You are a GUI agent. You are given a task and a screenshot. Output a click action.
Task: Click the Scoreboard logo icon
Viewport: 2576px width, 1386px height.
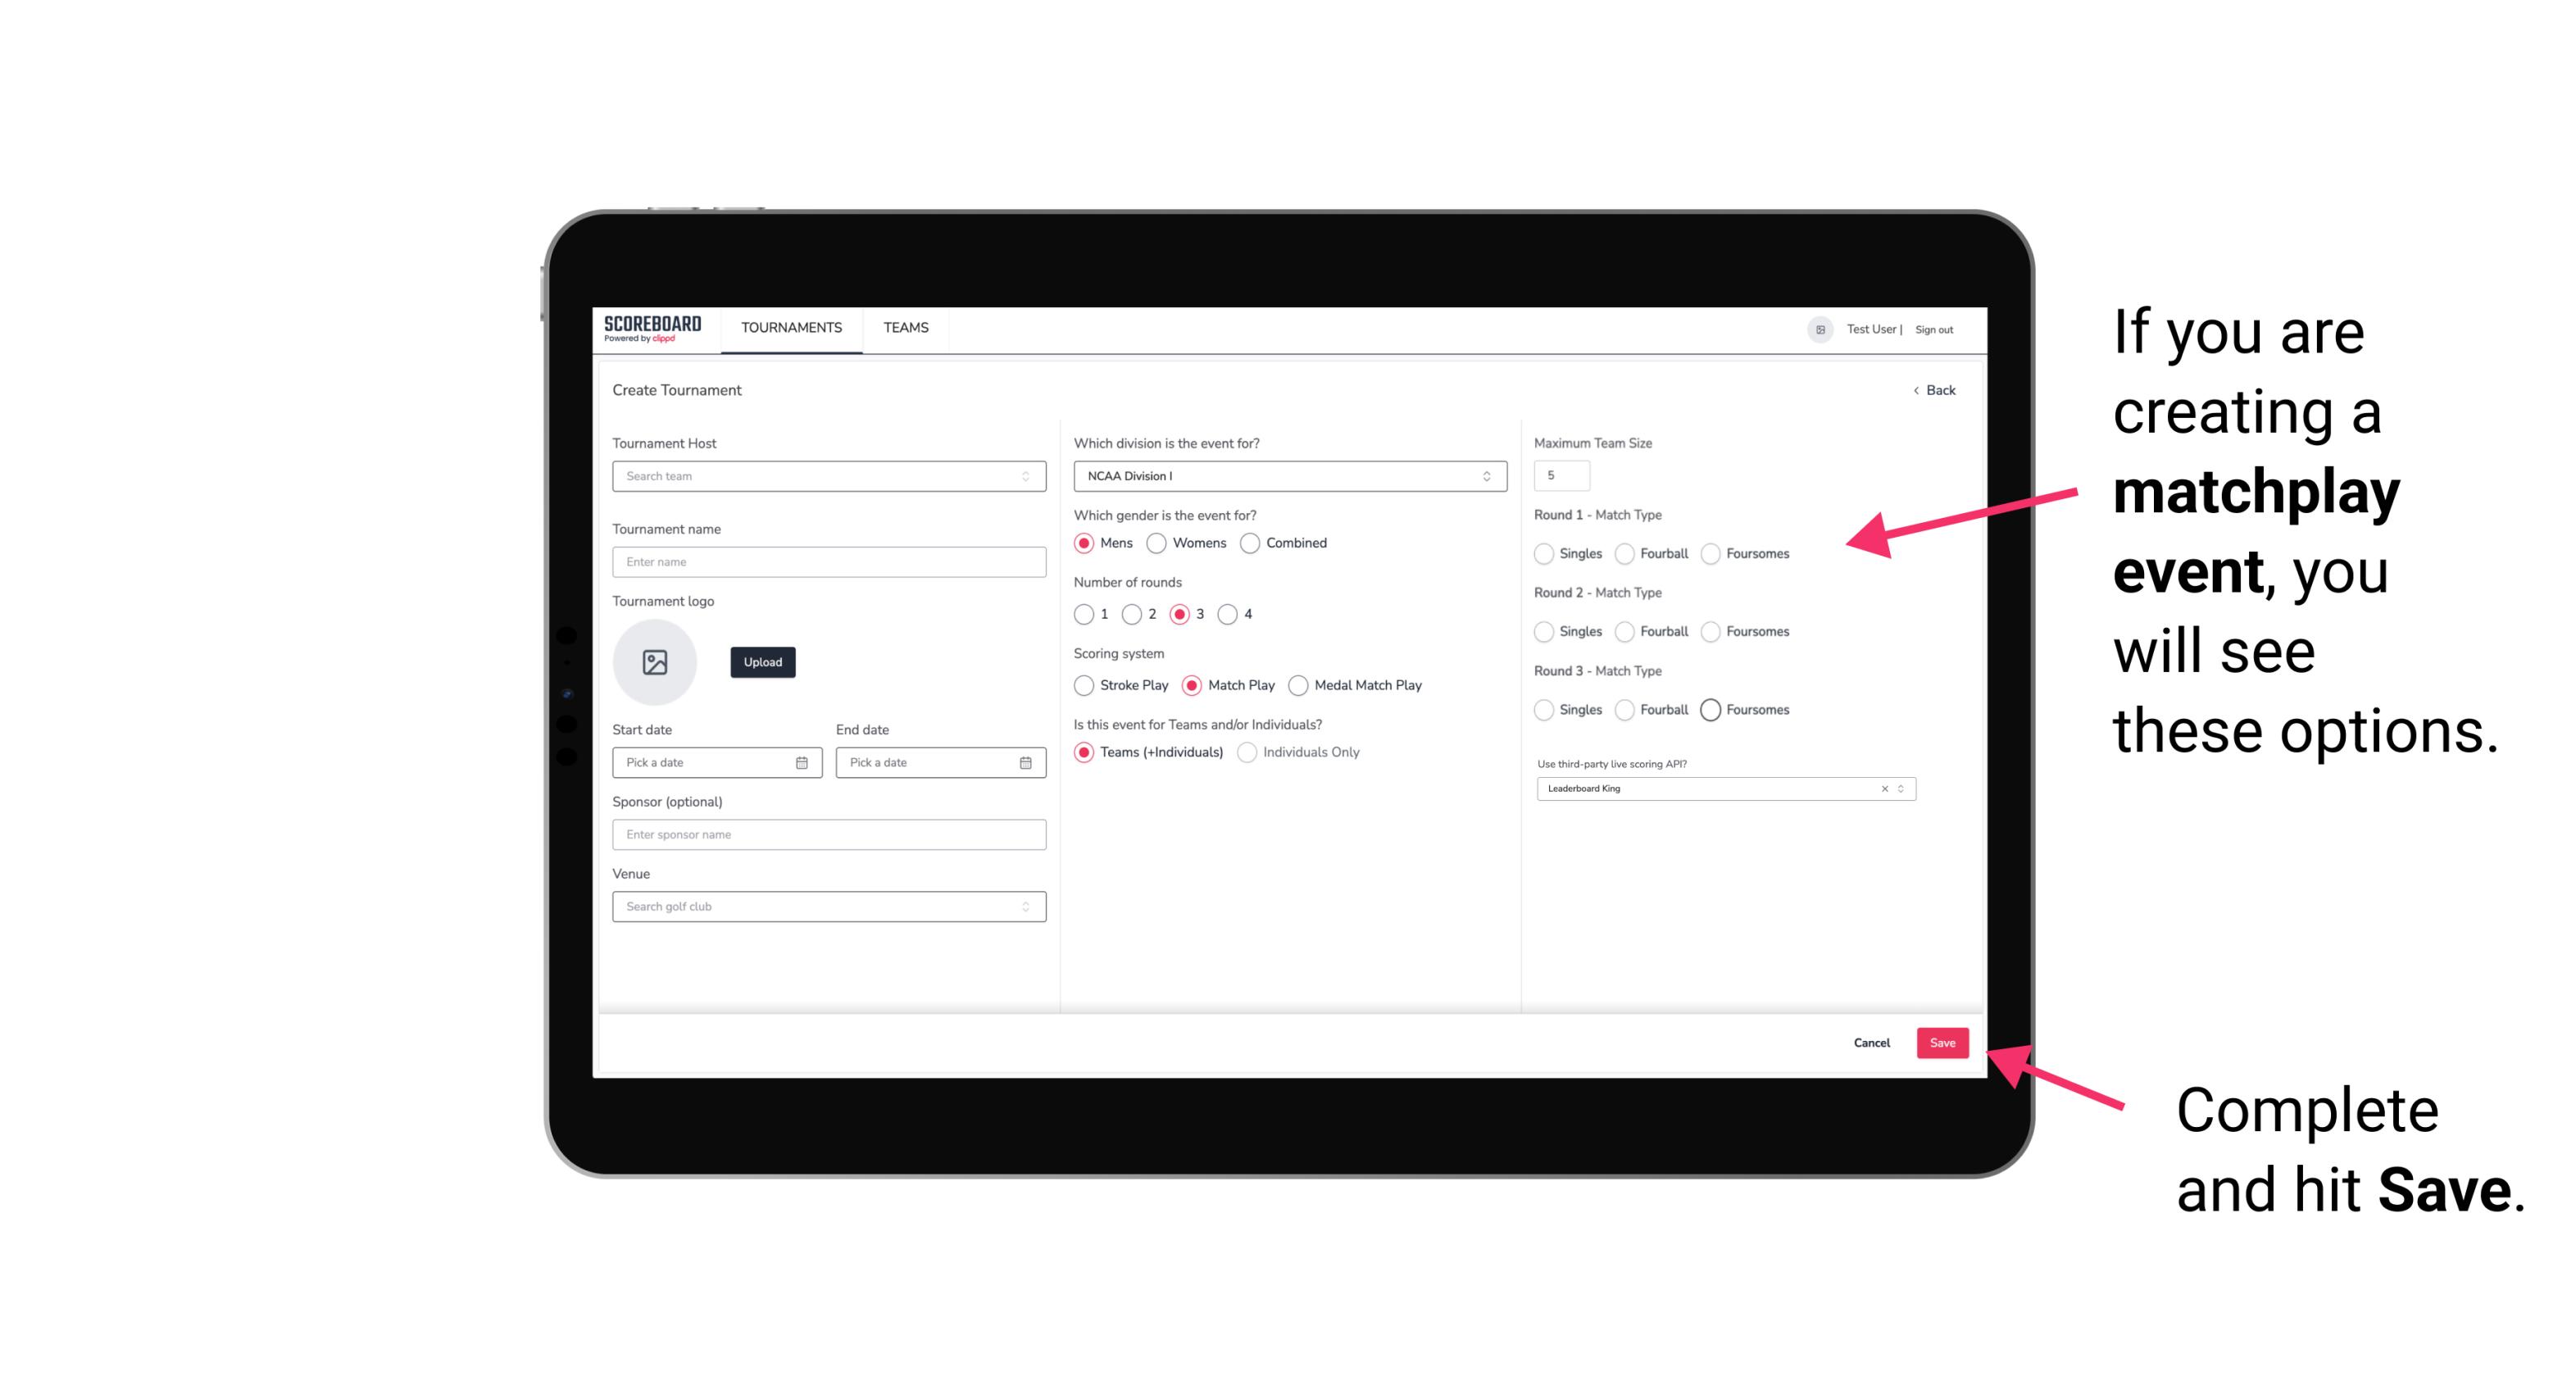(x=652, y=329)
